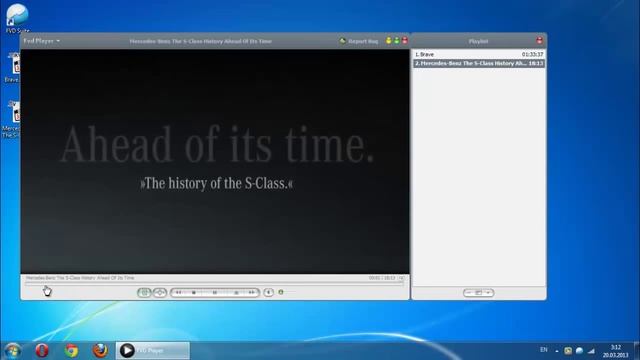Viewport: 640px width, 360px height.
Task: Click the yellow tray notification icon
Action: (568, 351)
